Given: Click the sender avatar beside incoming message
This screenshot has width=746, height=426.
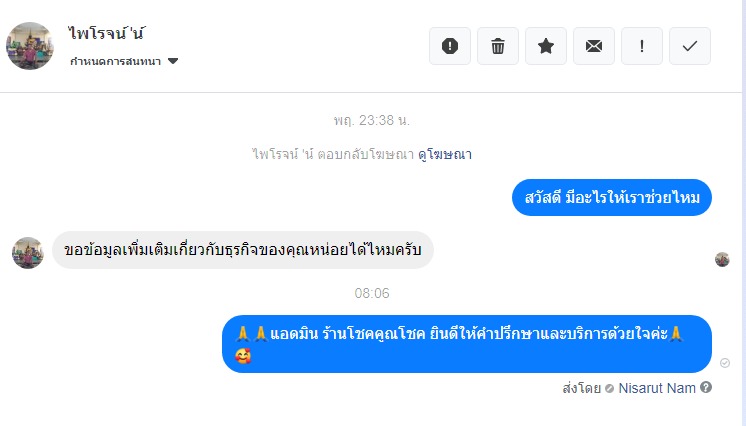Looking at the screenshot, I should pyautogui.click(x=28, y=253).
